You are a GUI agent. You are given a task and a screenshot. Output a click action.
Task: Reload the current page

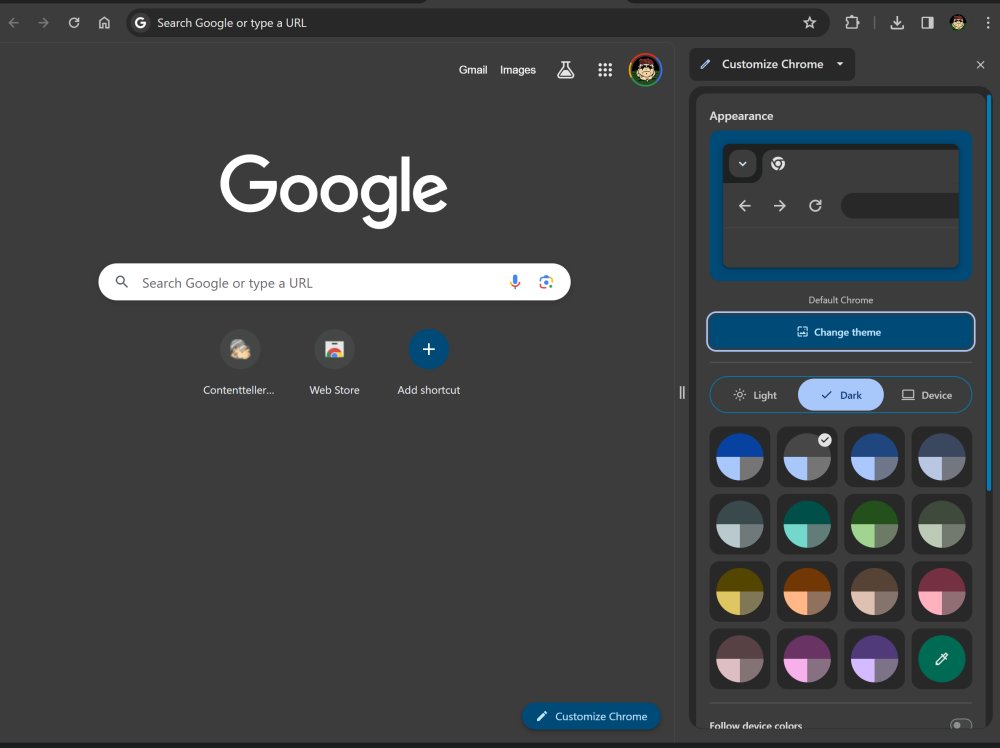(74, 23)
